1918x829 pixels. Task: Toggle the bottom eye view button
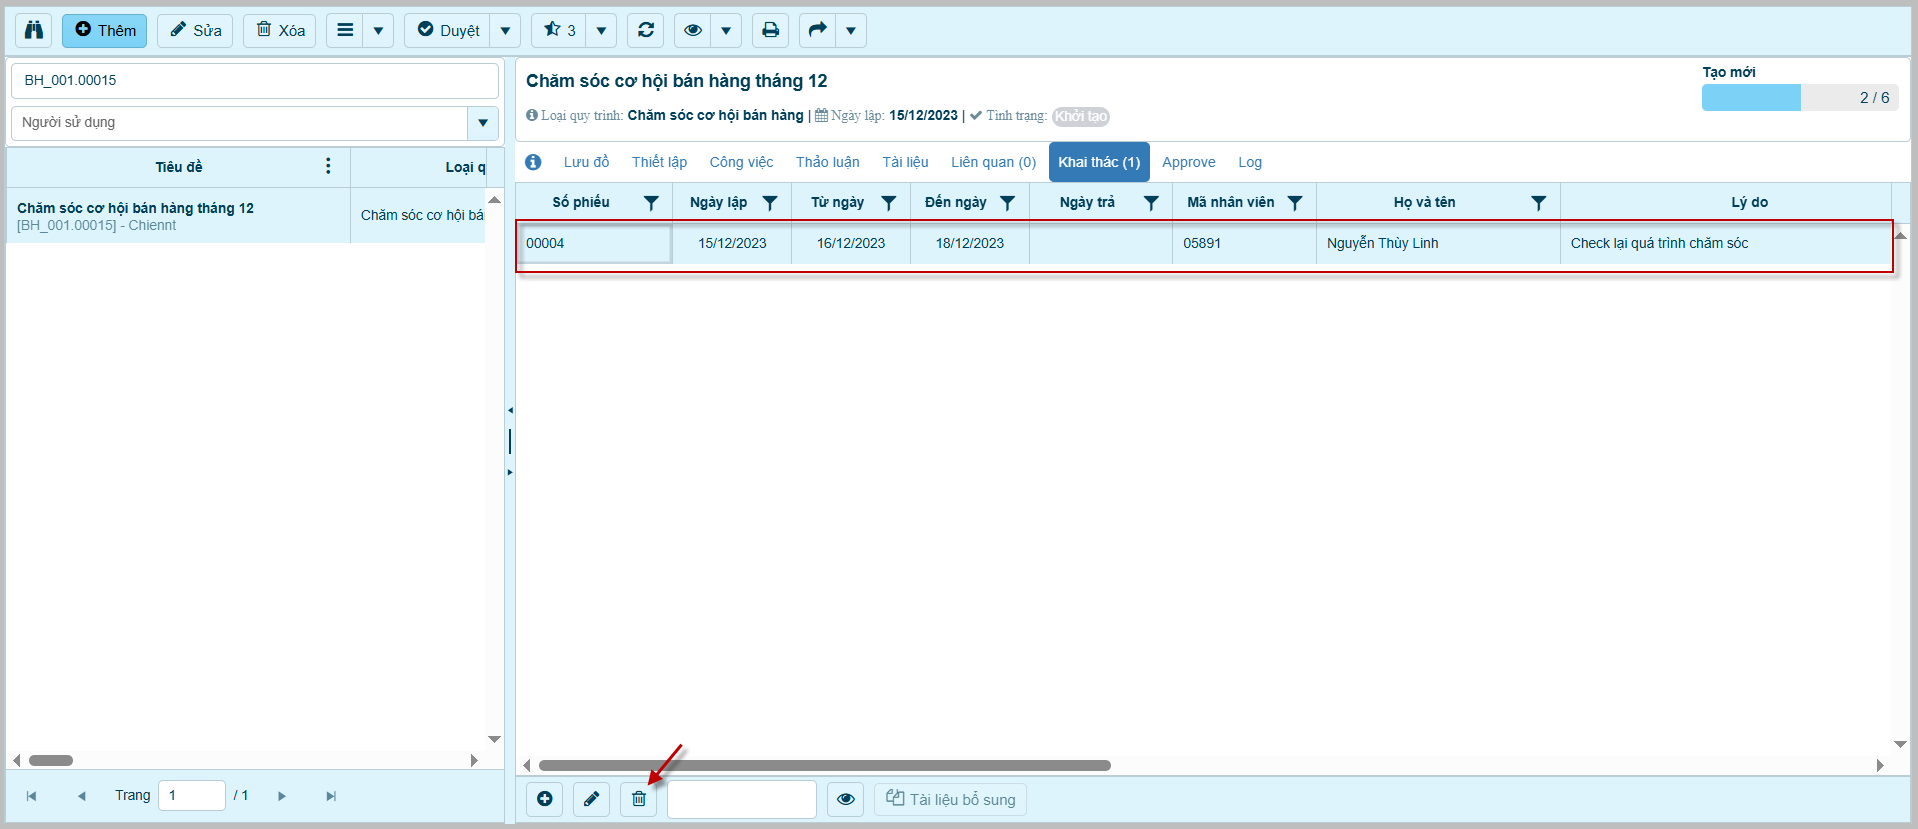[846, 799]
